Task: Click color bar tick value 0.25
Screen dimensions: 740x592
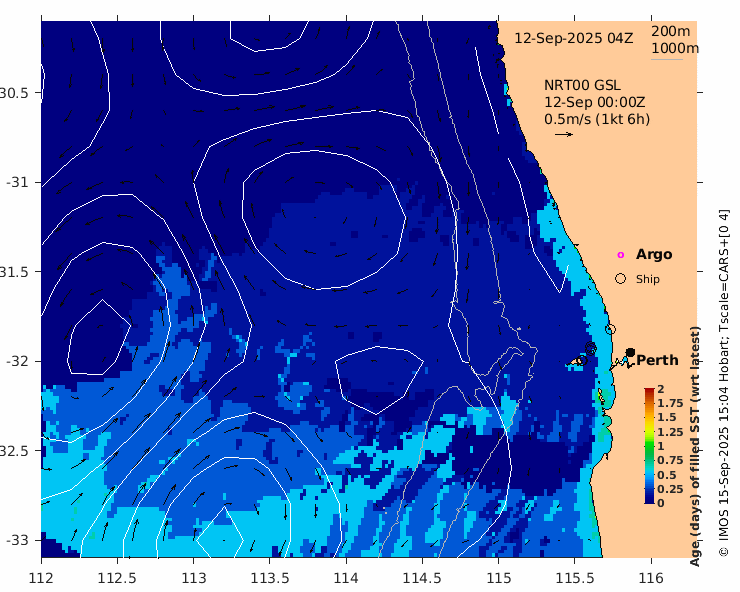Action: point(670,489)
